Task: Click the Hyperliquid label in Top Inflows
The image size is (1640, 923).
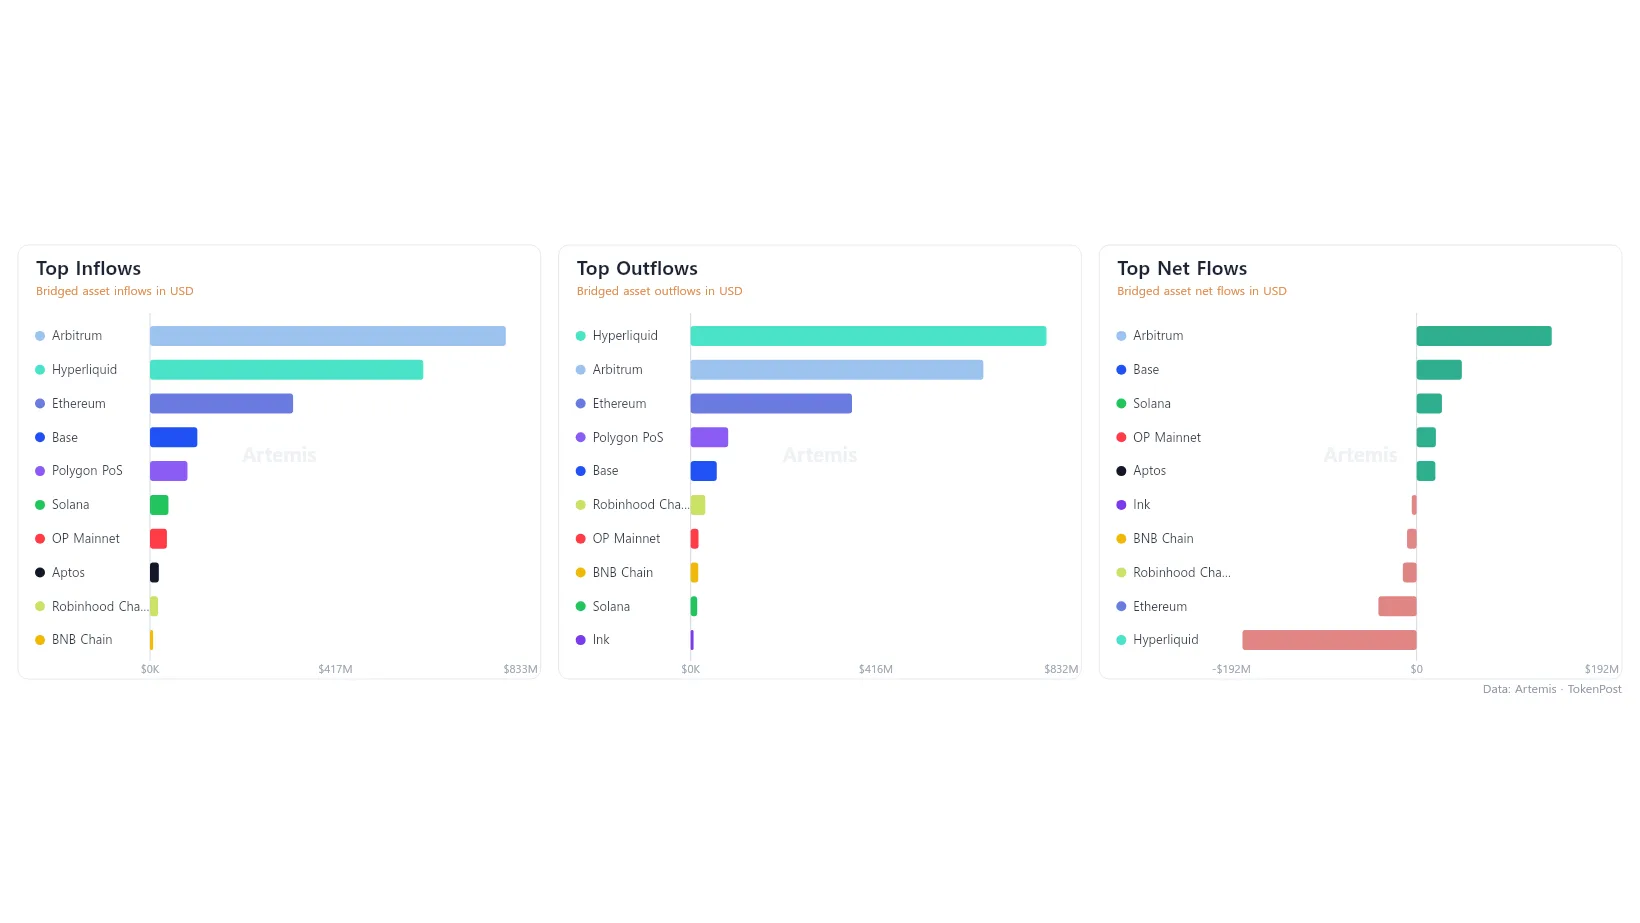Action: 84,370
